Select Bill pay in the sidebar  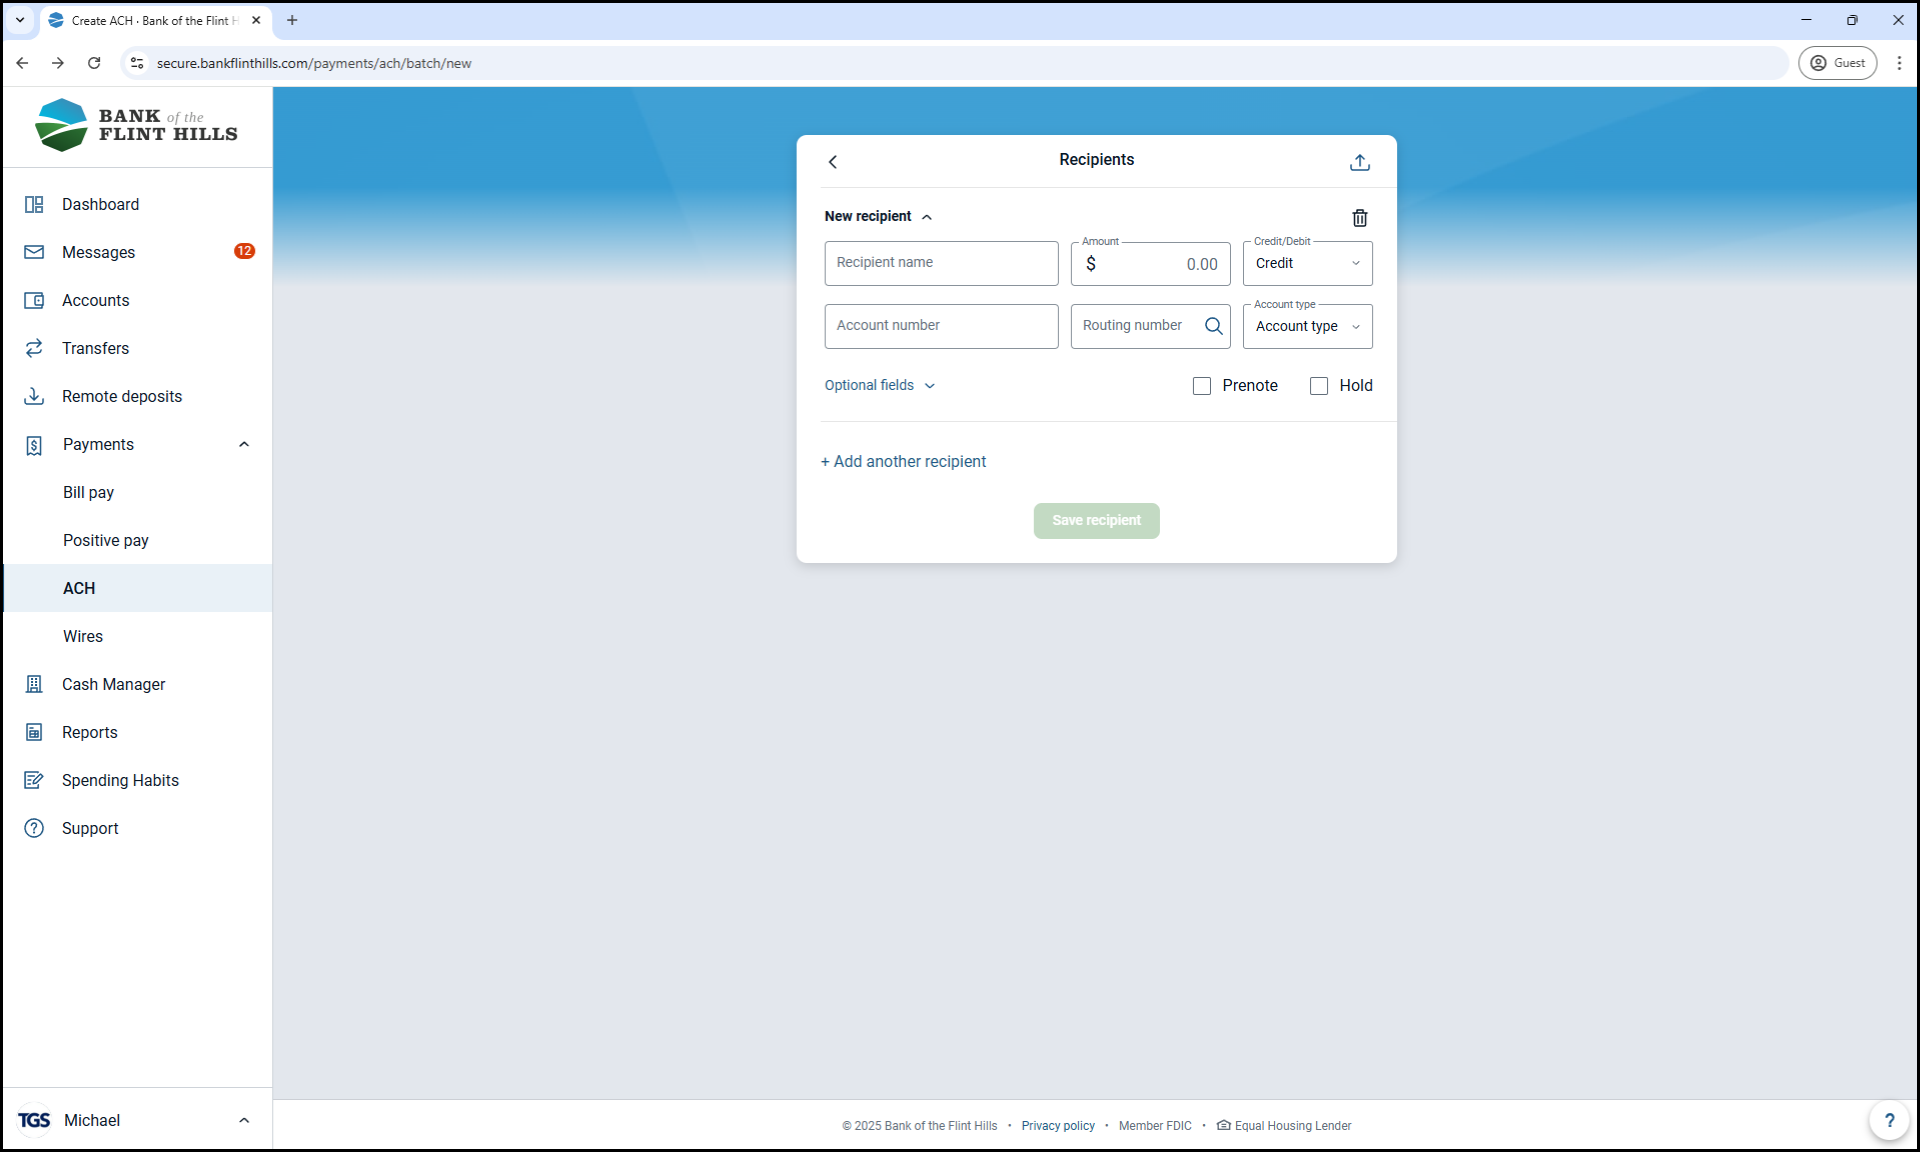[89, 492]
